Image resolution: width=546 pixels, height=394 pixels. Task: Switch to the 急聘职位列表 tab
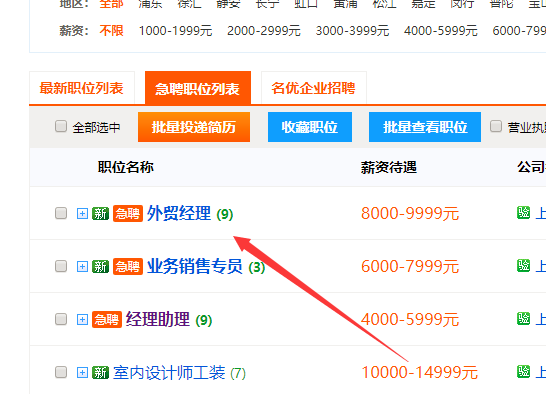(x=198, y=88)
